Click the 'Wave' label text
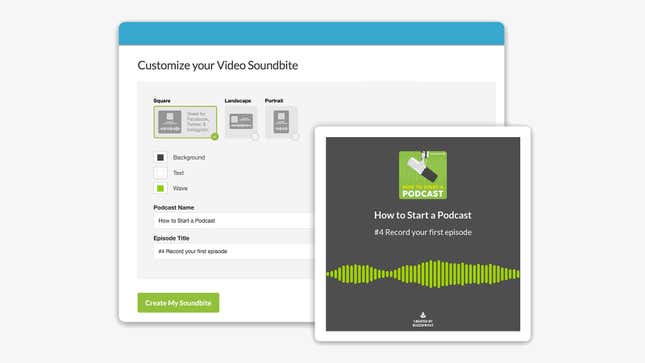The height and width of the screenshot is (363, 645). pyautogui.click(x=180, y=188)
